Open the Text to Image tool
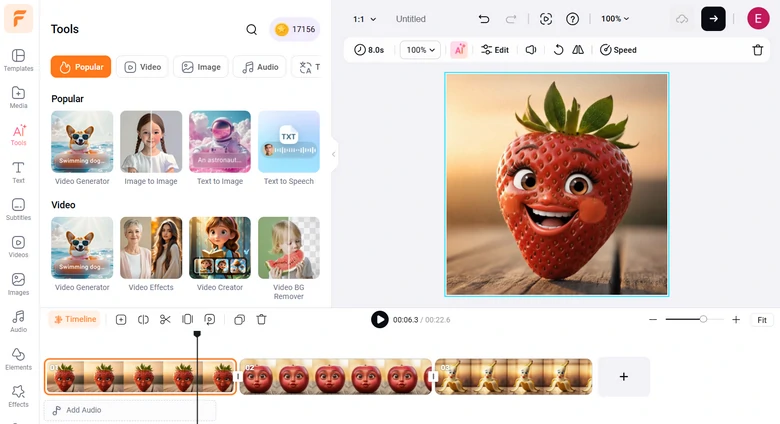Screen dimensions: 780x424 coord(220,148)
